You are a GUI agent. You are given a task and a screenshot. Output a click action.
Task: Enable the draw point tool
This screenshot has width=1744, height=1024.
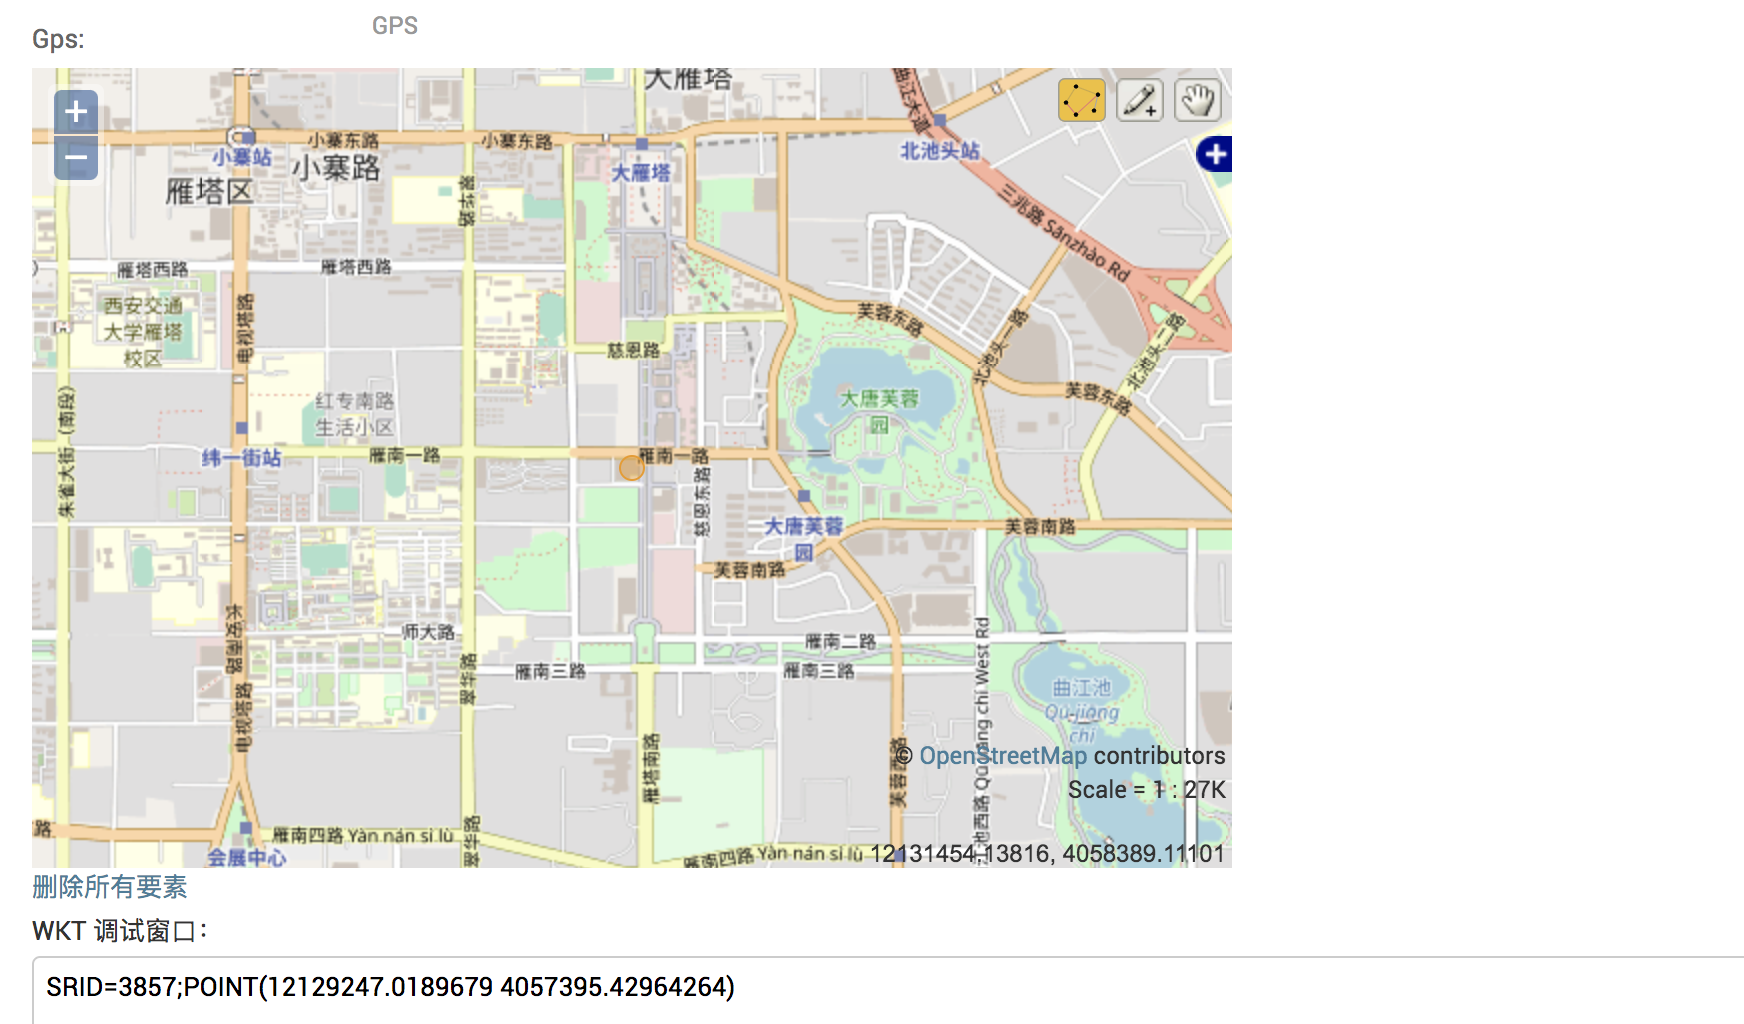[1139, 100]
